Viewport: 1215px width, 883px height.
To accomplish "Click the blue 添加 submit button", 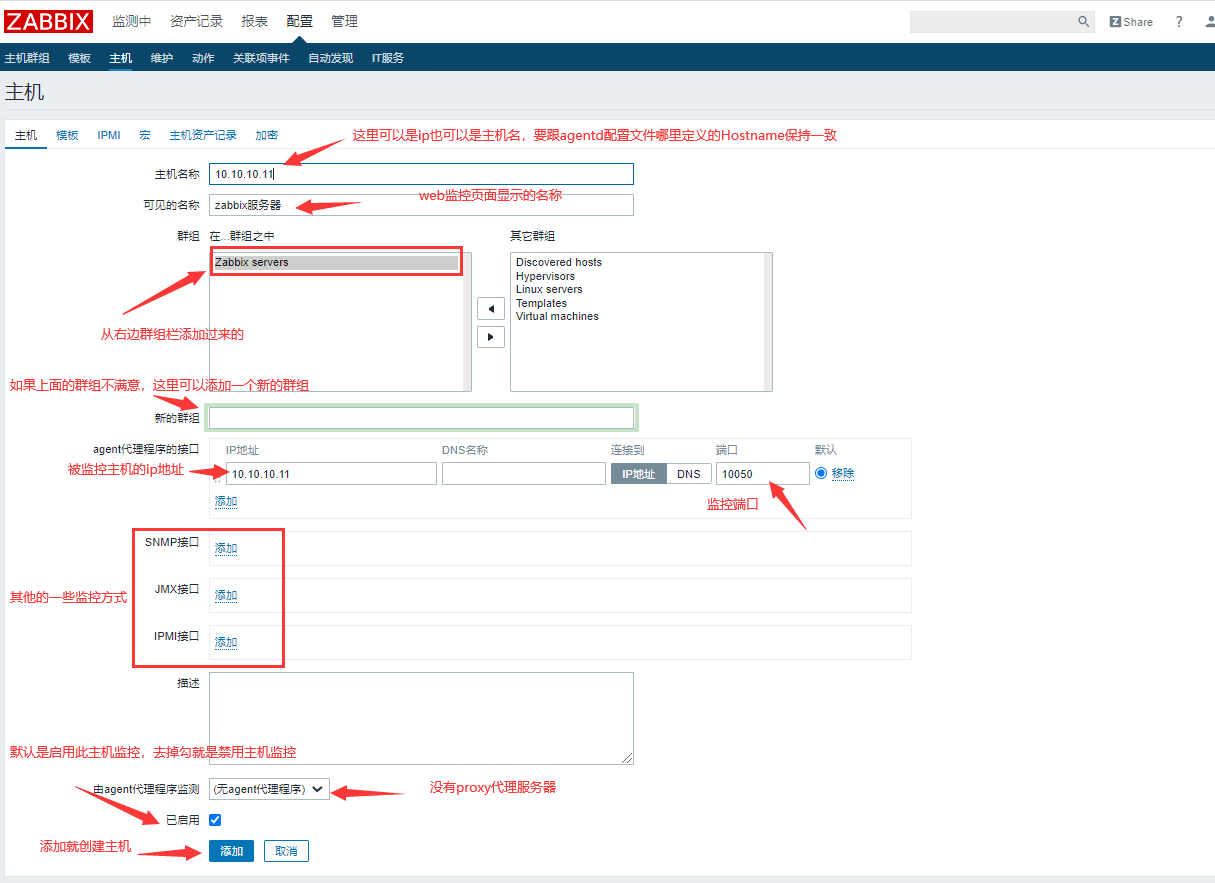I will 231,851.
